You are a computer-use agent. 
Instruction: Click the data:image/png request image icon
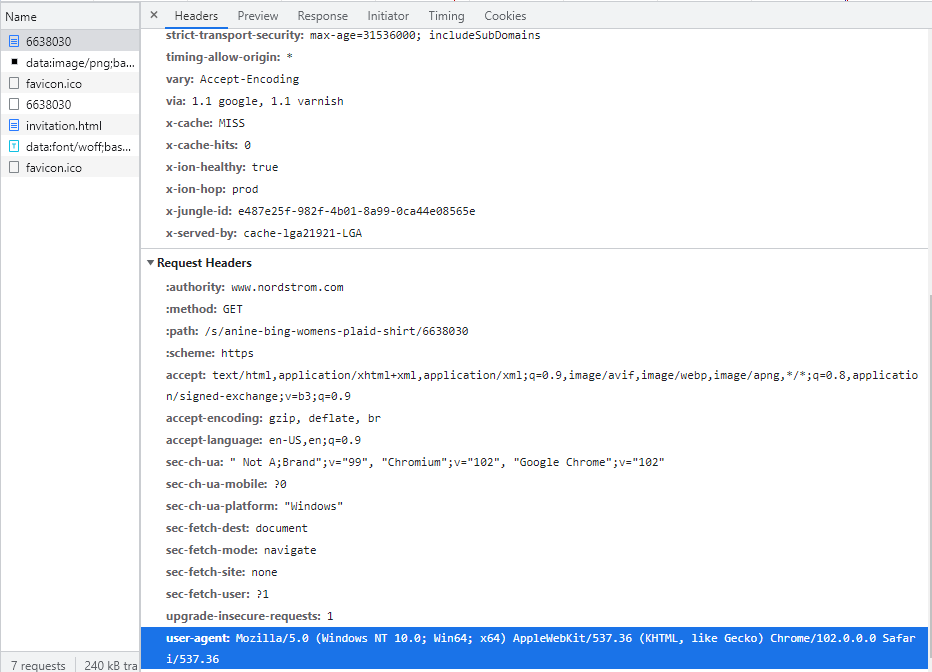point(14,62)
